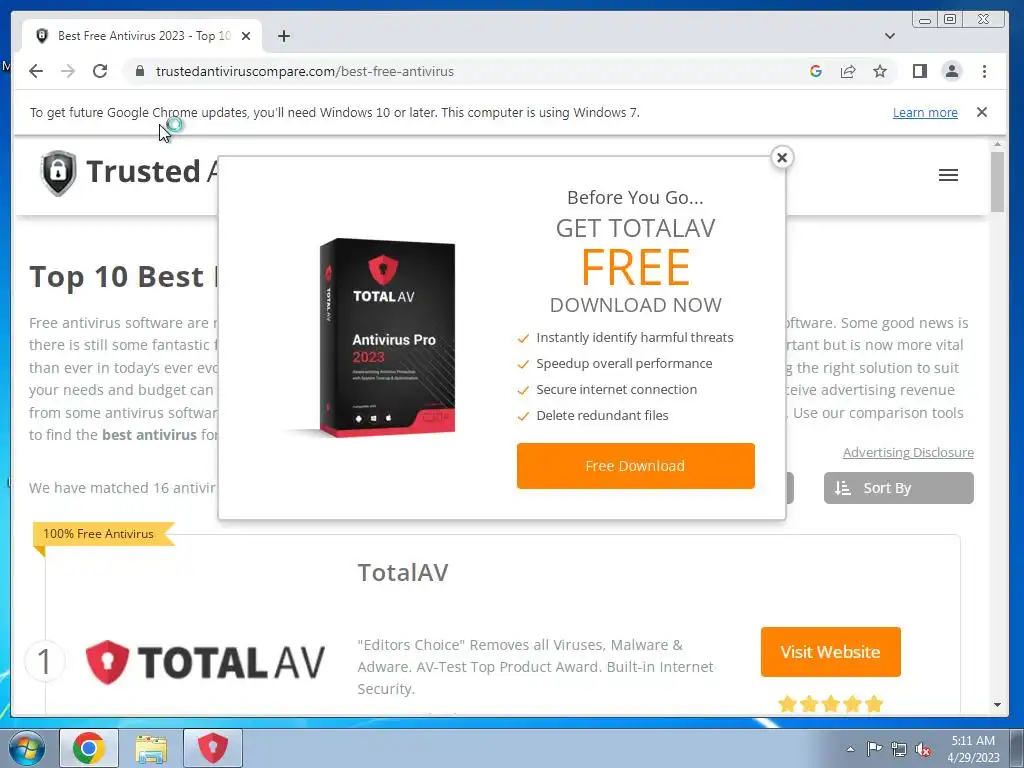1024x768 pixels.
Task: Open a new tab with plus button
Action: pos(283,36)
